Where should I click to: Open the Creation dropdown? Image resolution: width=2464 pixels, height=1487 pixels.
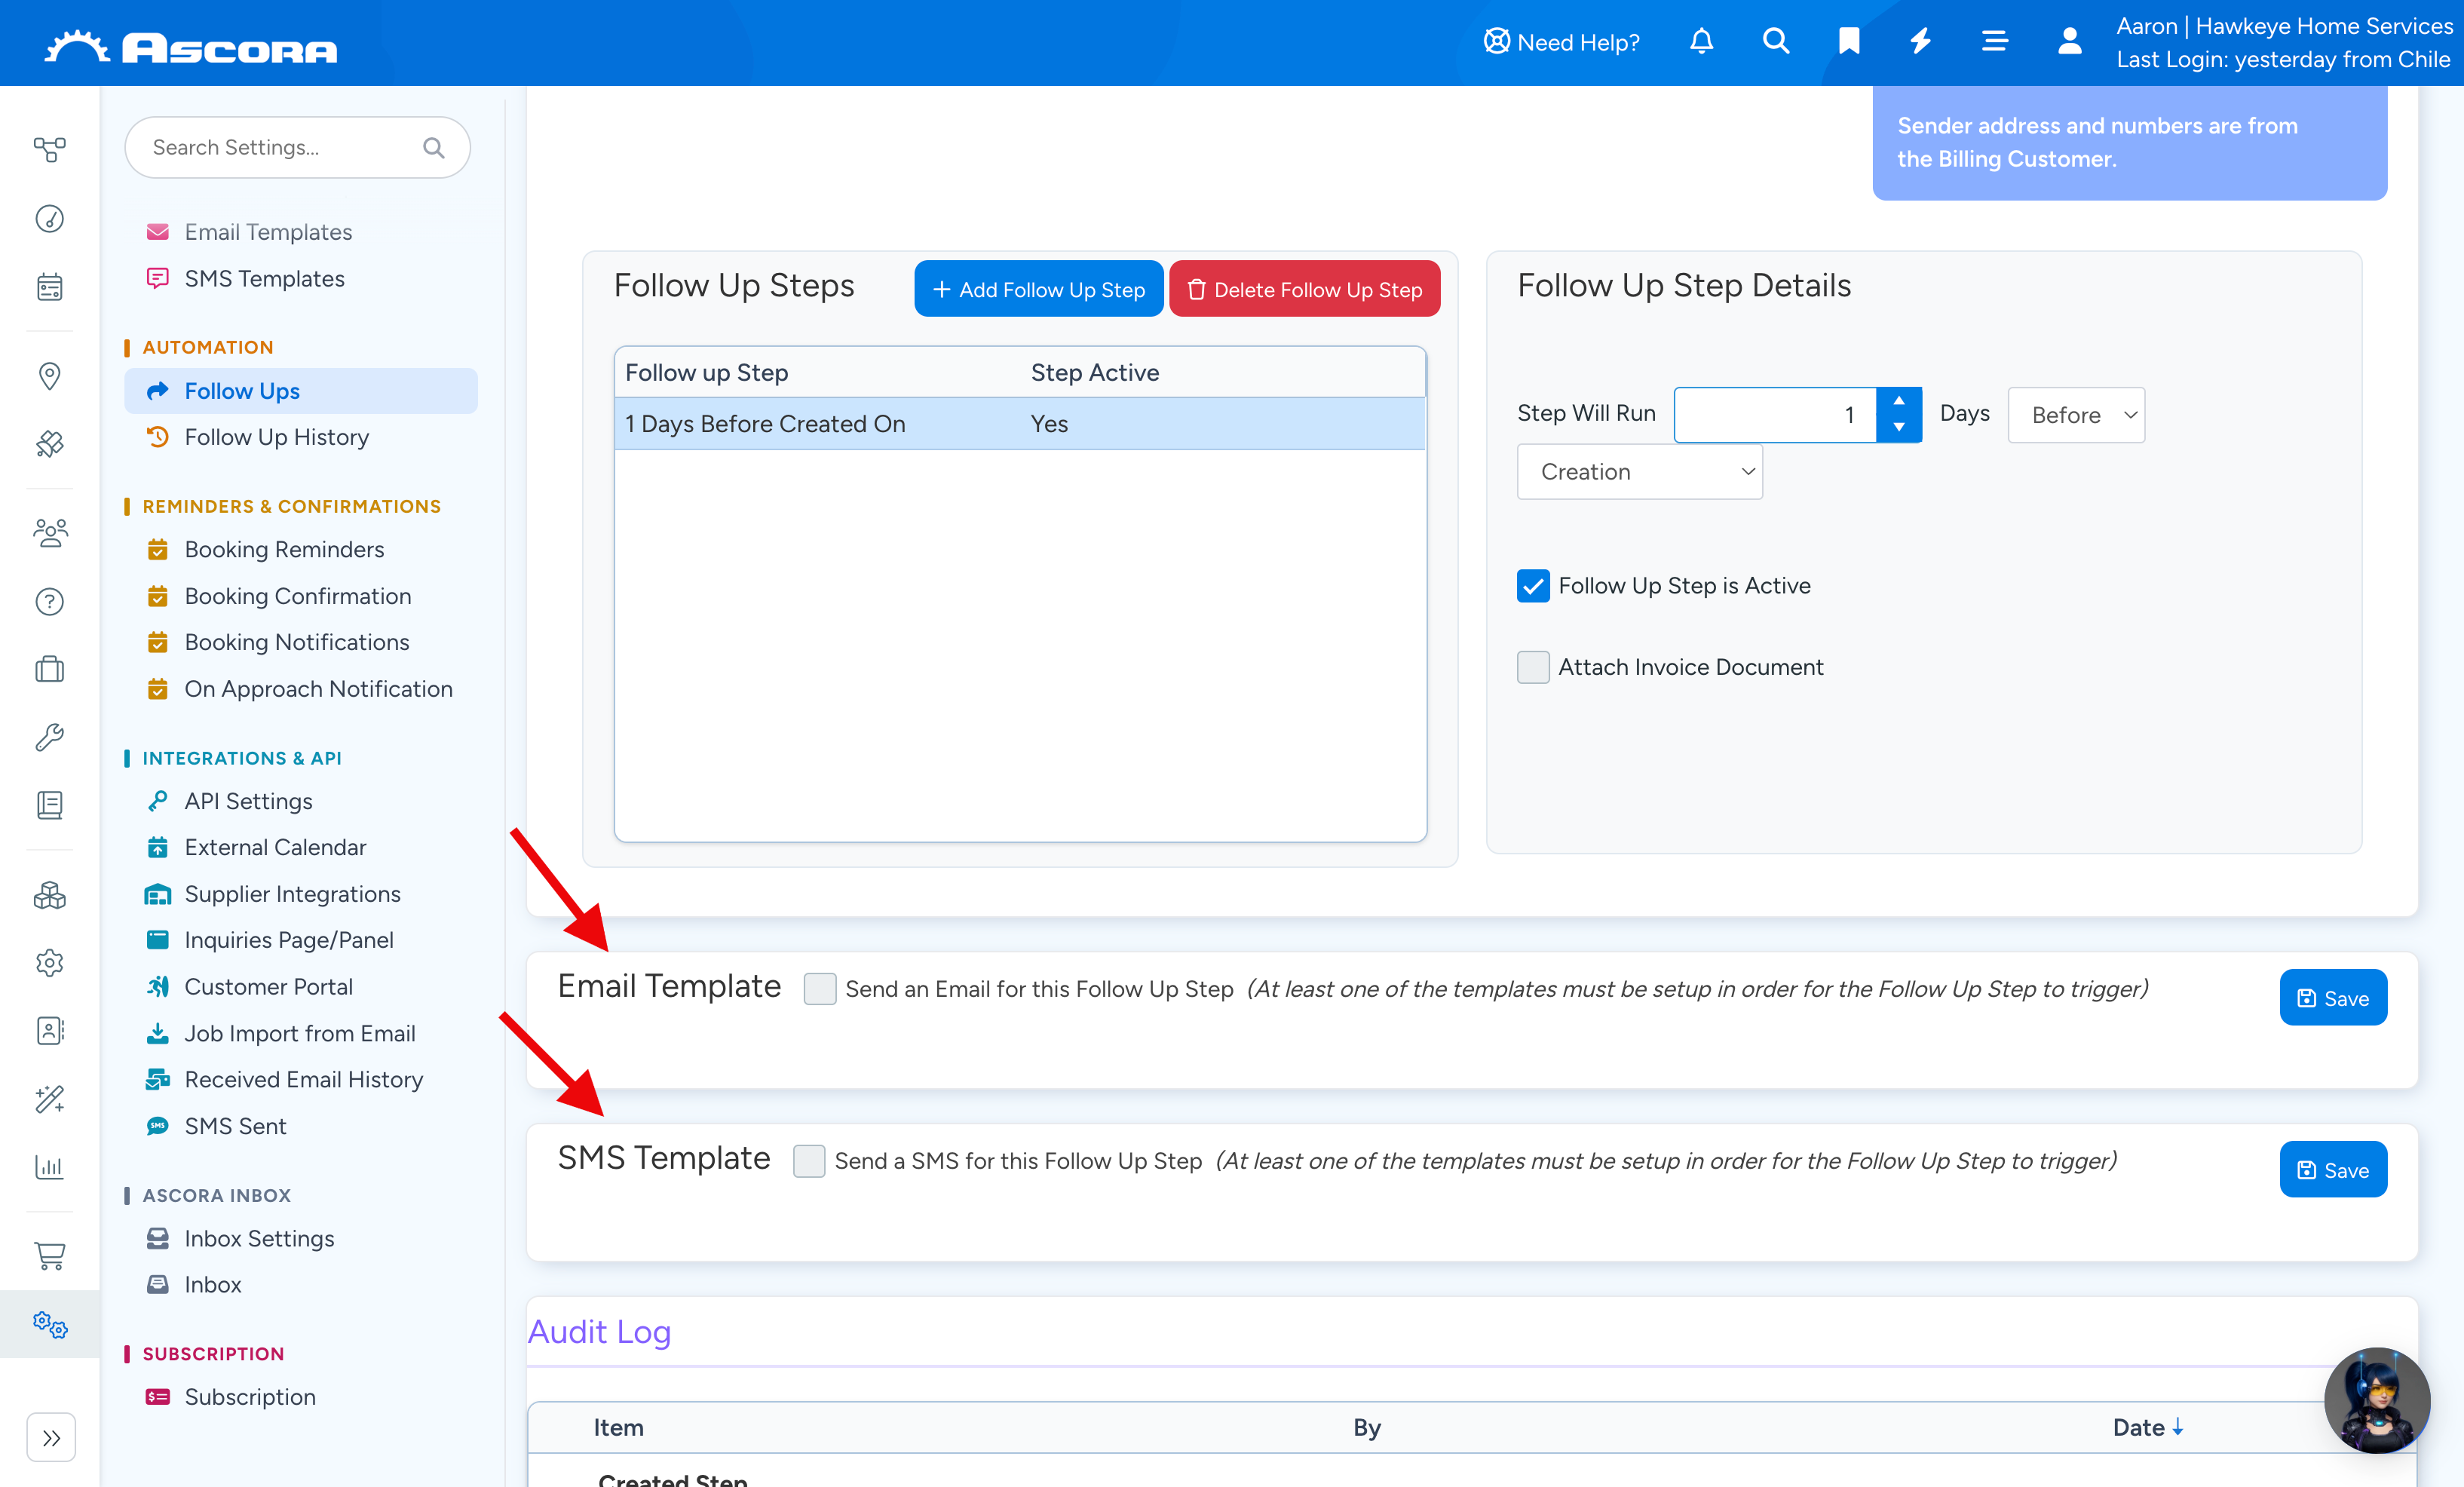point(1639,472)
